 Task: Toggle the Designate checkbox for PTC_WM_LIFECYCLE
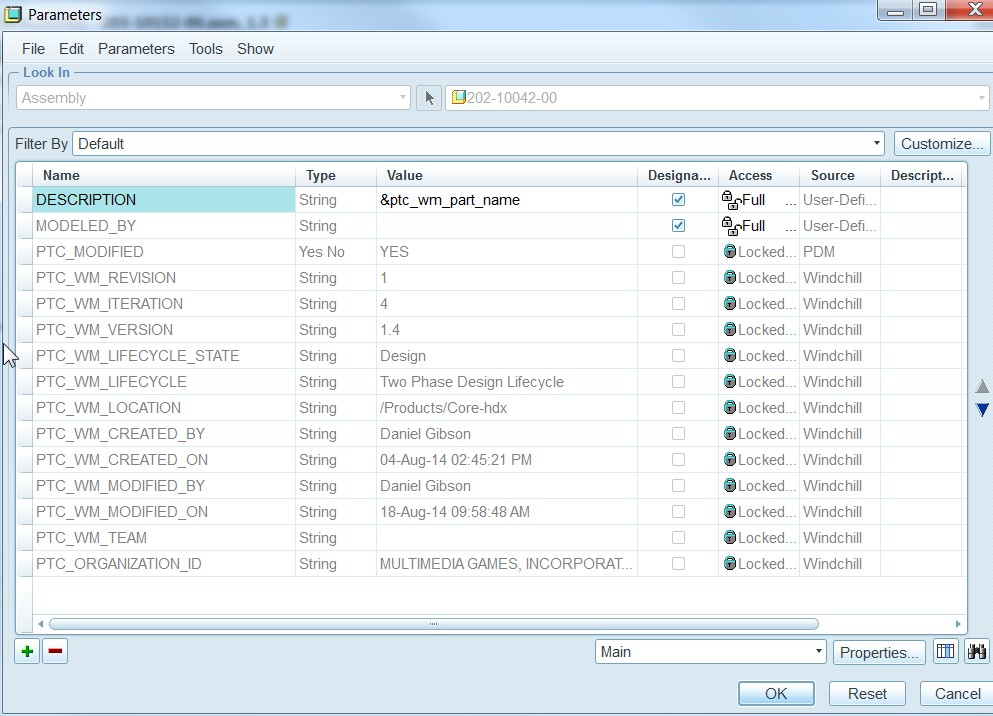[x=678, y=382]
